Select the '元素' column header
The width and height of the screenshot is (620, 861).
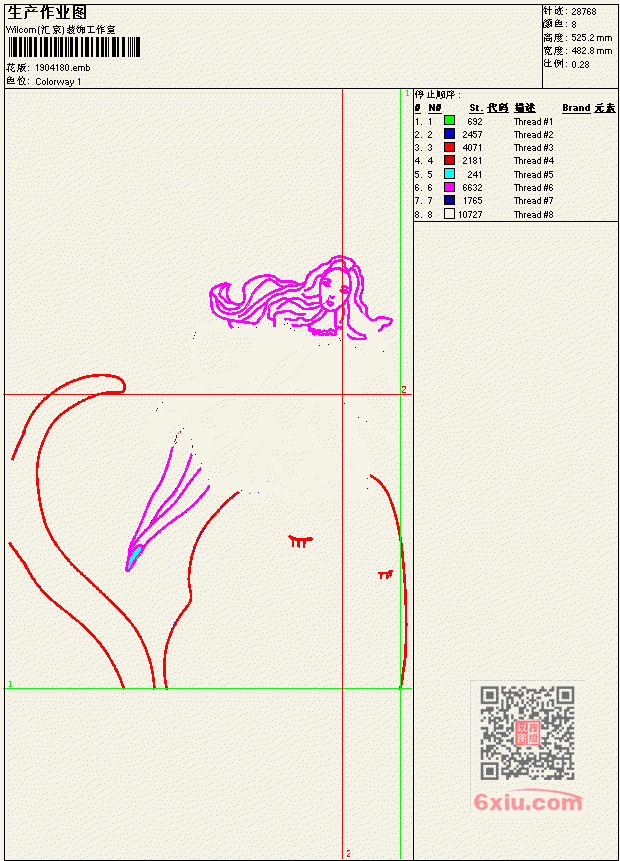[x=605, y=108]
